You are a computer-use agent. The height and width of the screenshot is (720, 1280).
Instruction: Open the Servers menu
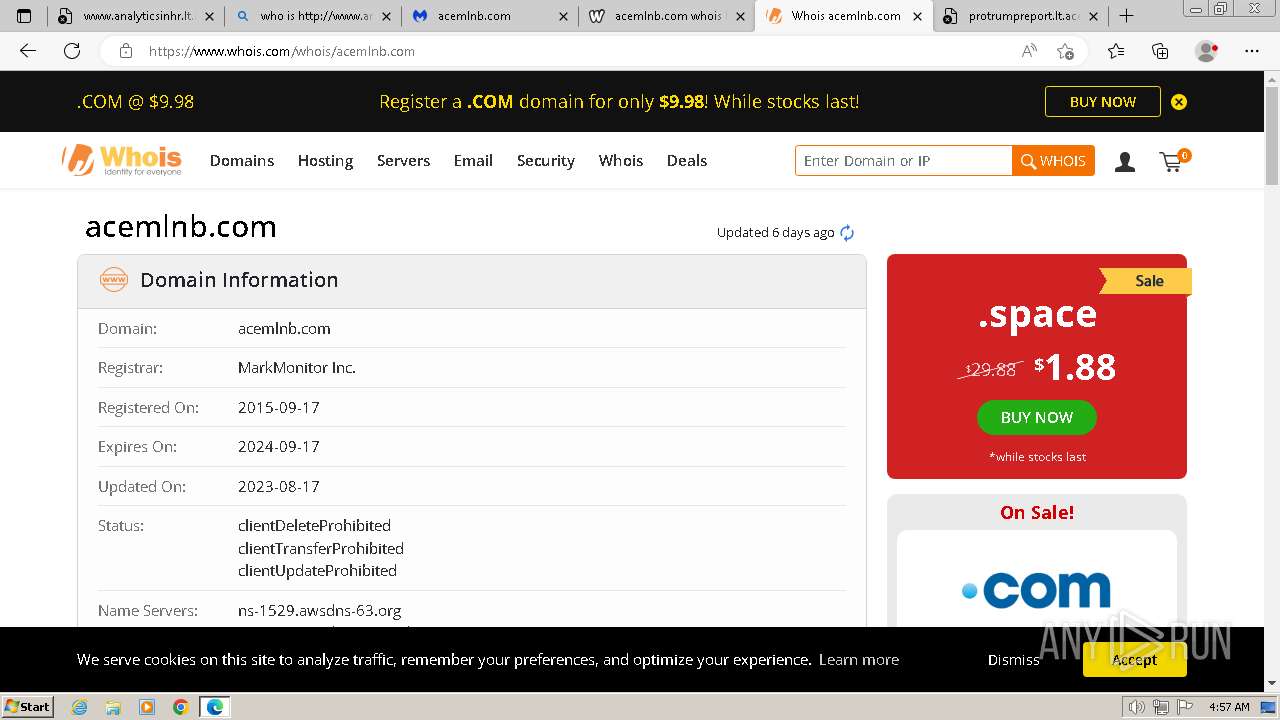click(403, 160)
